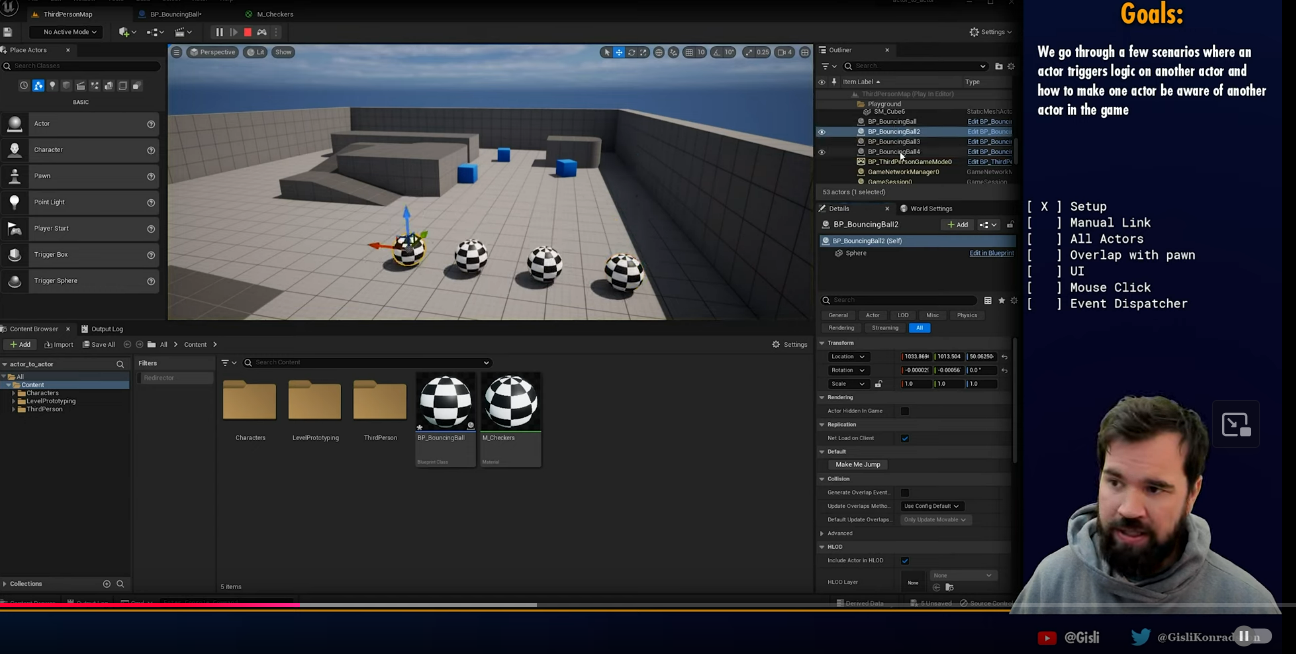This screenshot has height=654, width=1296.
Task: Click the Outliner filter icon
Action: click(x=826, y=66)
